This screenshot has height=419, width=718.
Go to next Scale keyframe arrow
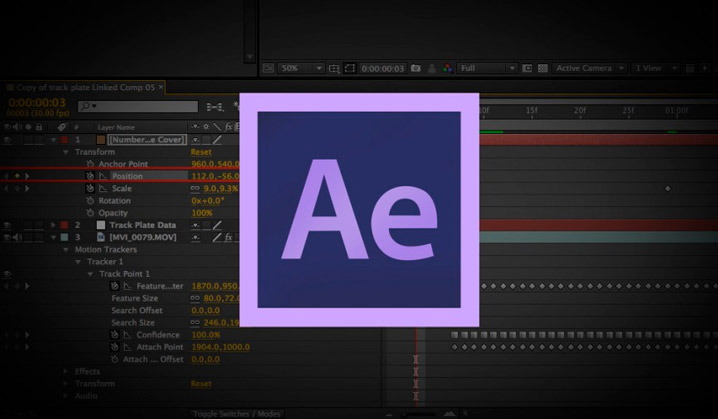coord(27,188)
